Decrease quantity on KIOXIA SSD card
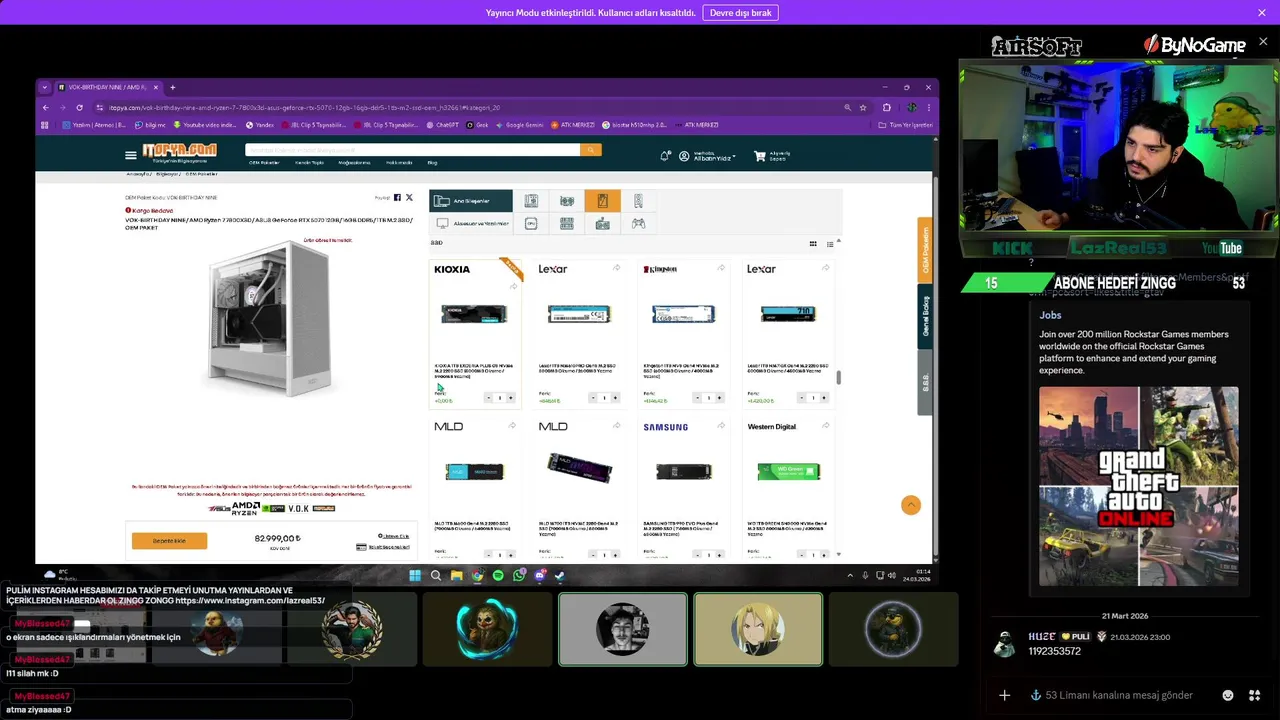The height and width of the screenshot is (720, 1280). [x=489, y=398]
